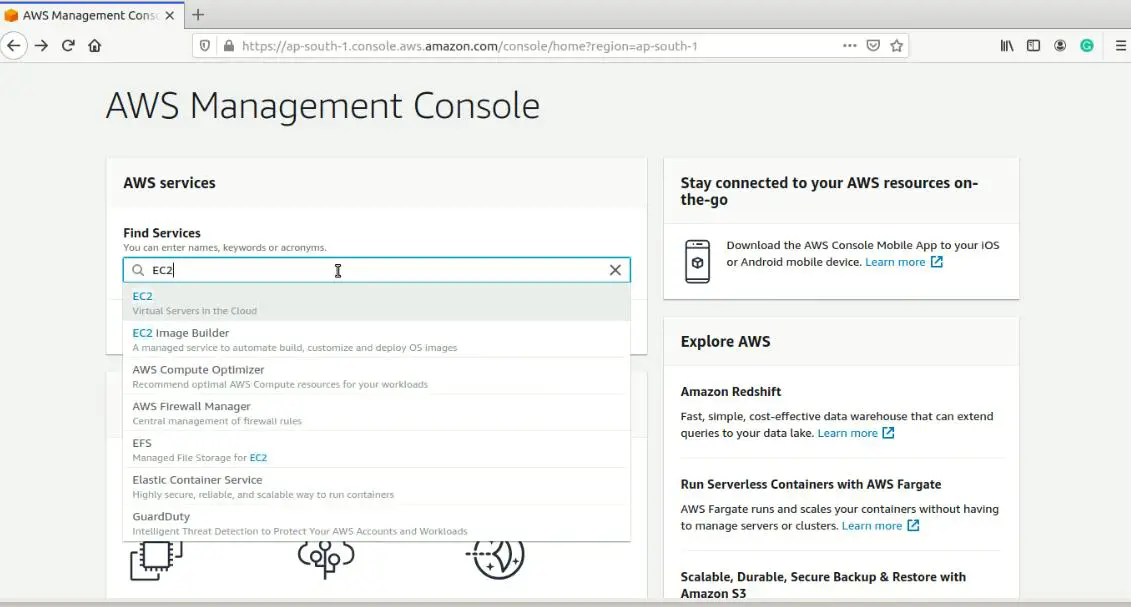Open the page actions ellipsis menu
Screen dimensions: 1131x607
click(849, 45)
